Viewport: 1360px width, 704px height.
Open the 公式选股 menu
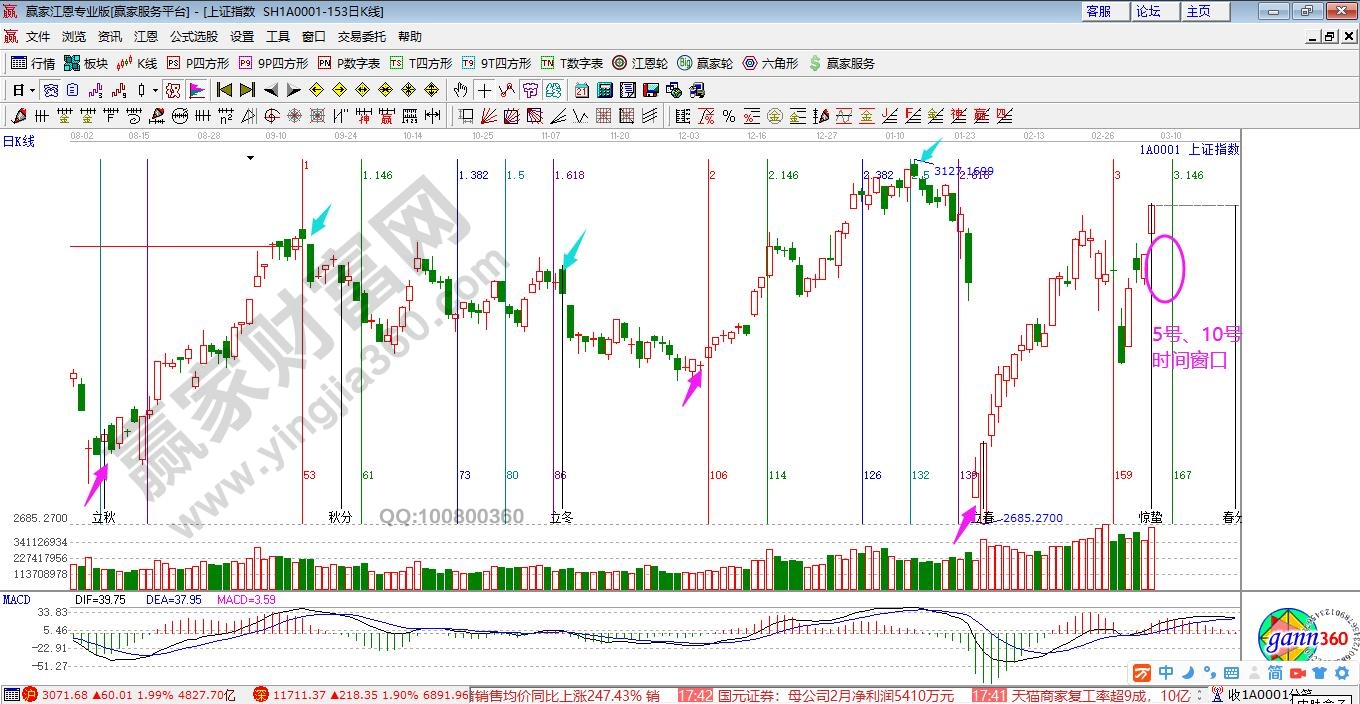coord(193,36)
